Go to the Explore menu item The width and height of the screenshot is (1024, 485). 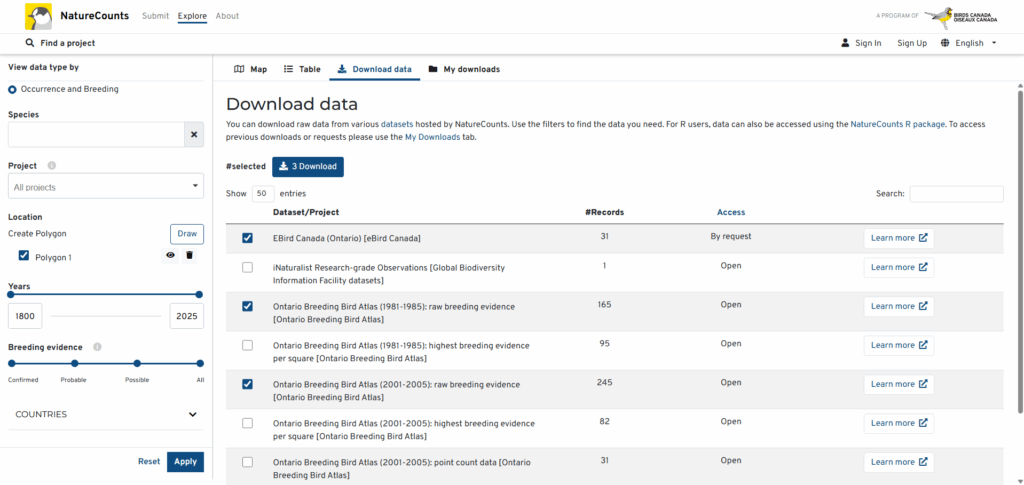click(x=192, y=16)
